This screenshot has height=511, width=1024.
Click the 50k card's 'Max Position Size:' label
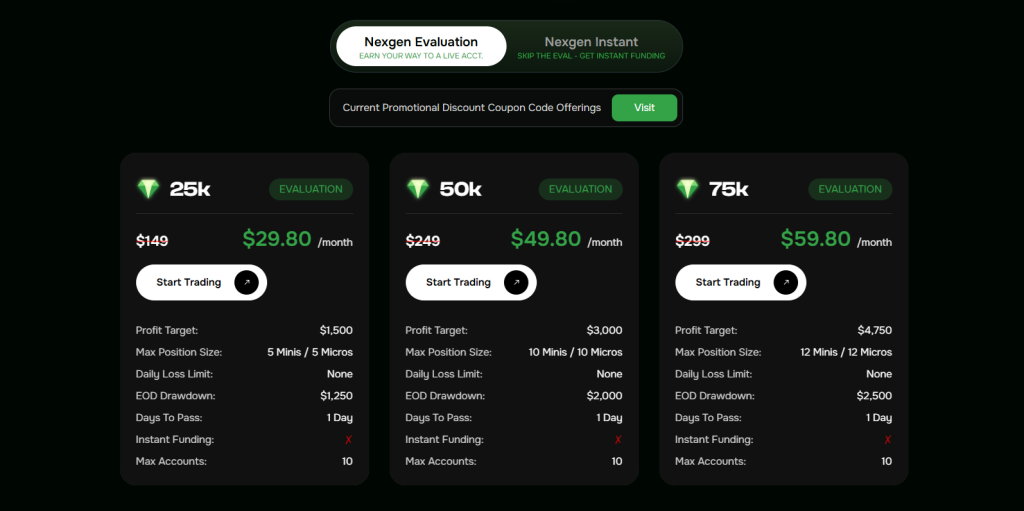[448, 352]
